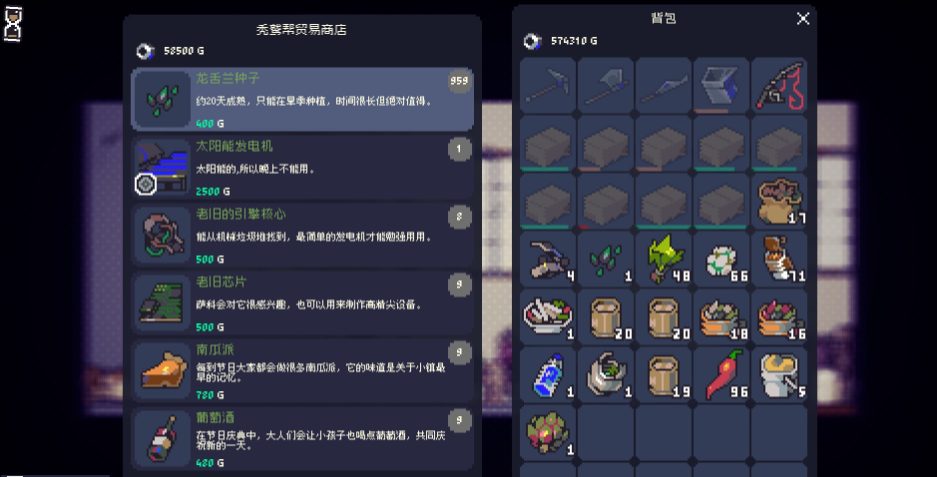Select the blue water bottle item
Viewport: 937px width, 477px height.
pos(547,375)
